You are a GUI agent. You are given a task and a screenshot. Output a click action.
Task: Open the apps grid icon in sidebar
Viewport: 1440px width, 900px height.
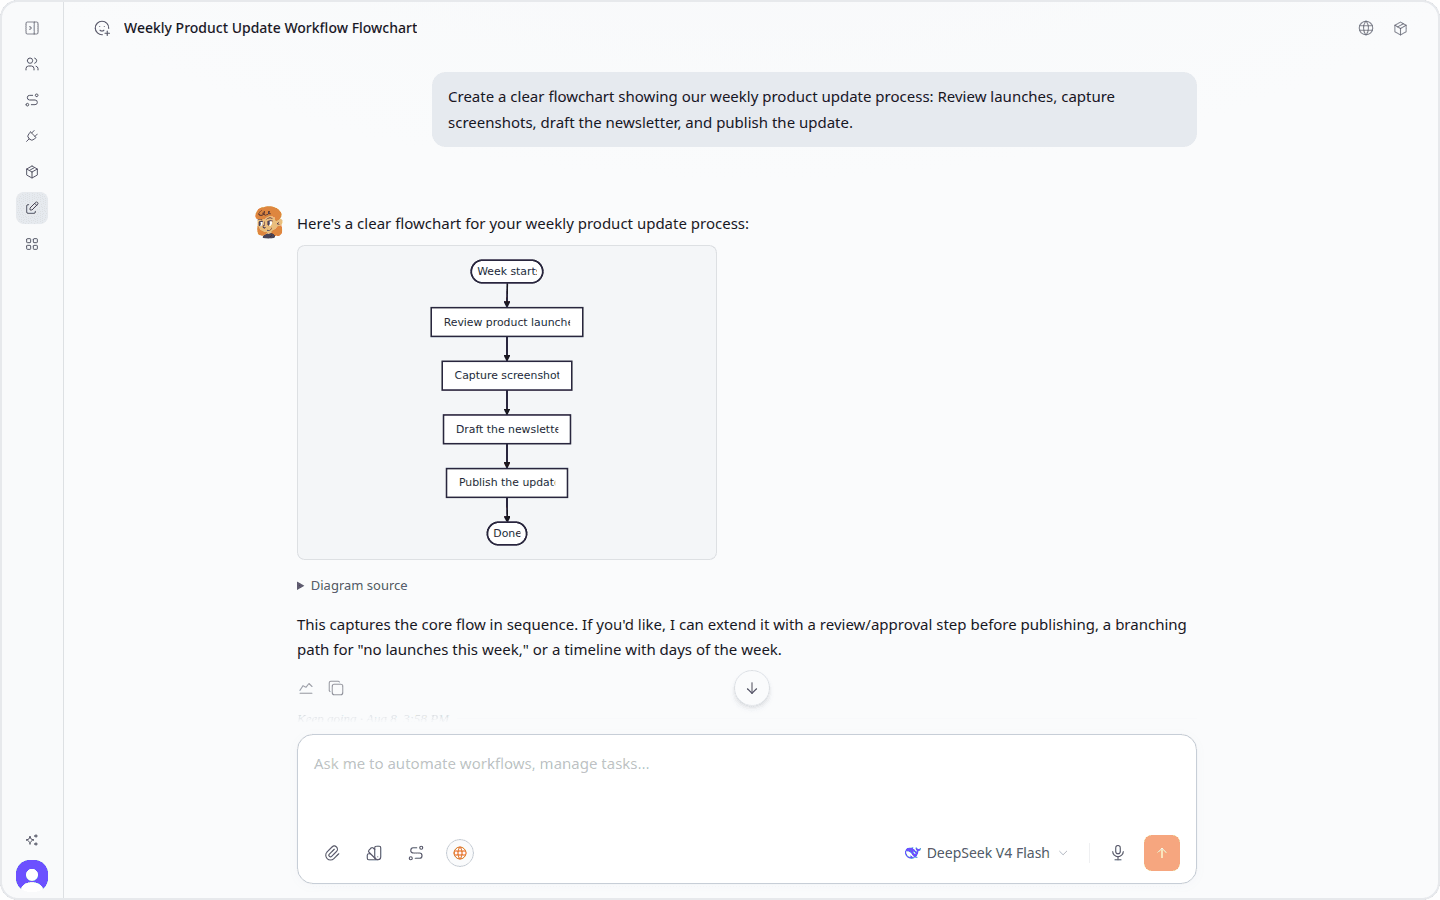click(32, 244)
